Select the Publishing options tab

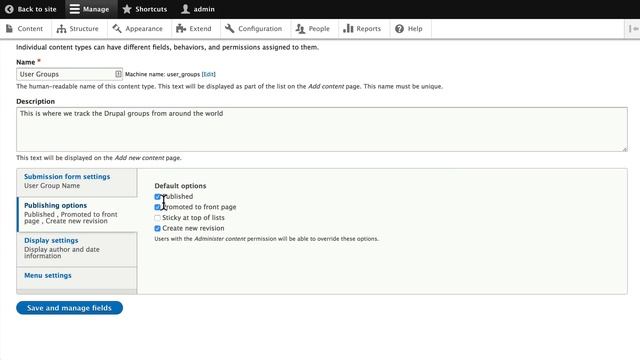(x=78, y=214)
